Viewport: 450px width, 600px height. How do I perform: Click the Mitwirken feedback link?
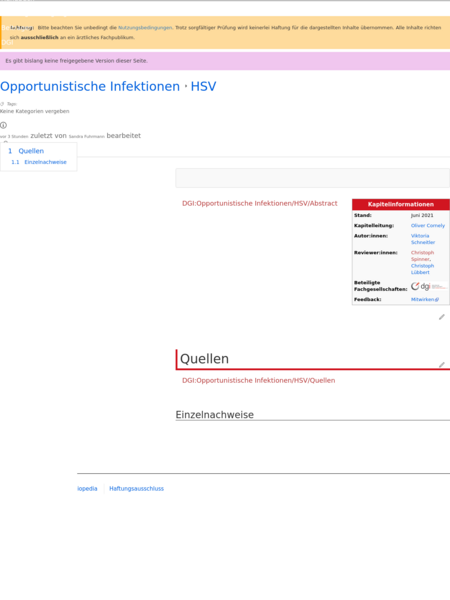coord(425,300)
